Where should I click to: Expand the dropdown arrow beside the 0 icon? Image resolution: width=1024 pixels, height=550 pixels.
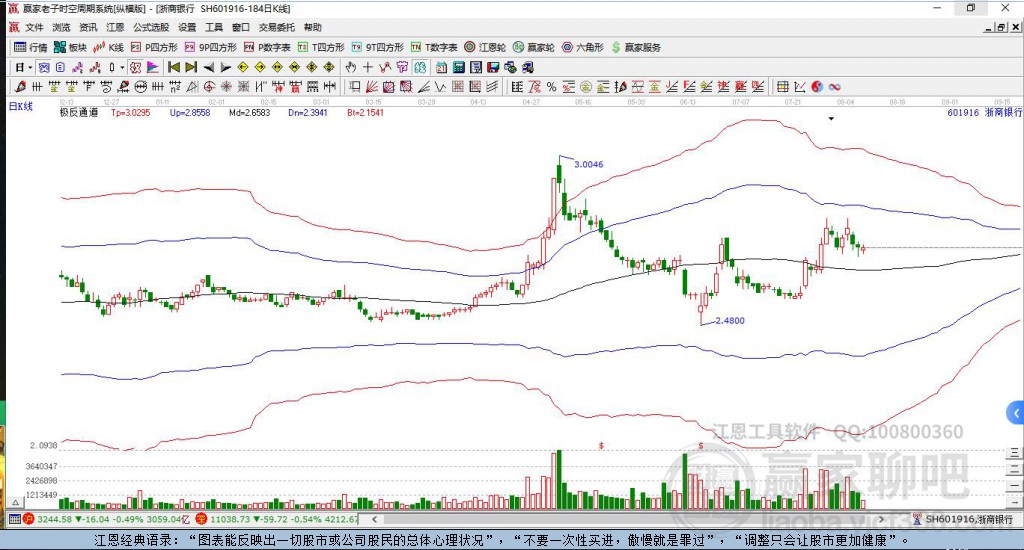coord(121,67)
